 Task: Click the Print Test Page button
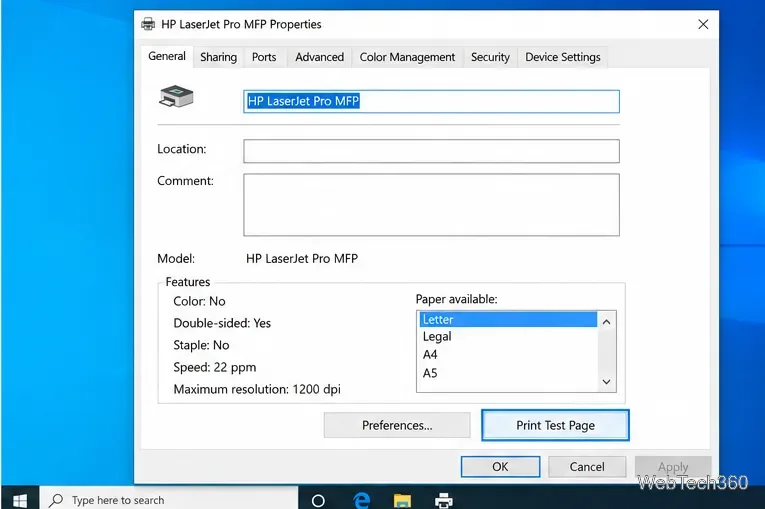(555, 426)
